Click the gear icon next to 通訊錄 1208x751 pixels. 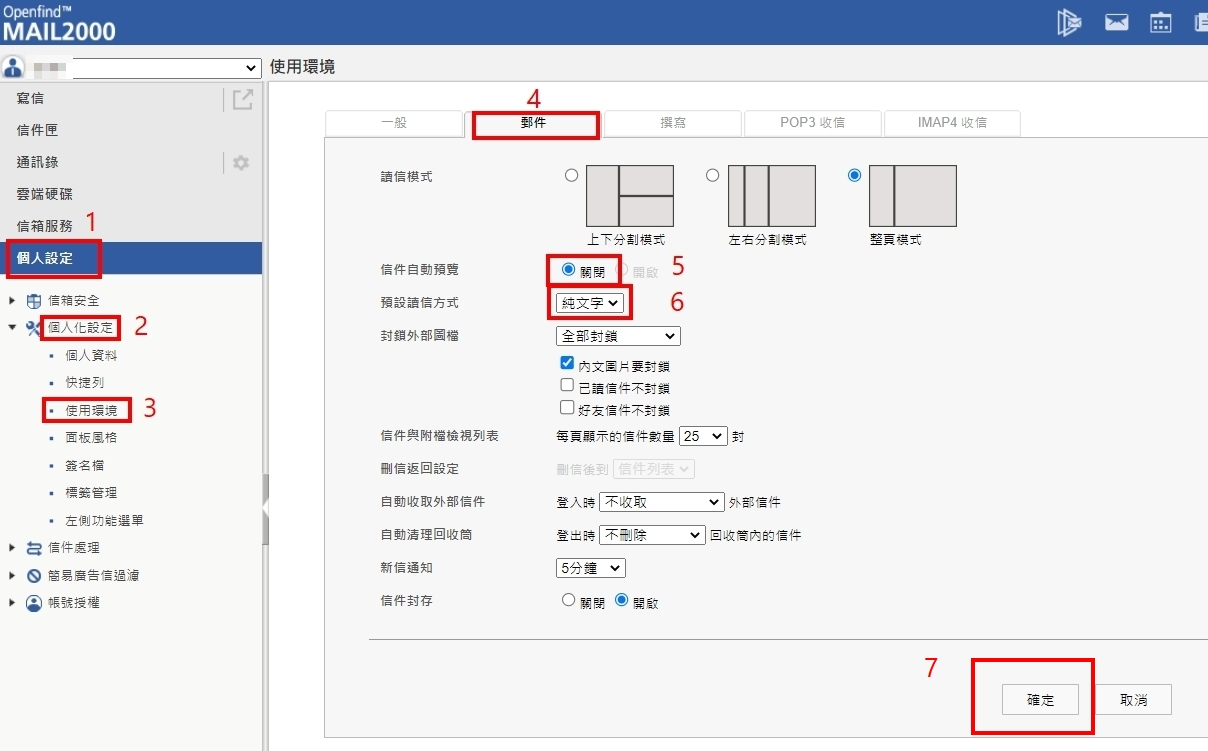[241, 162]
